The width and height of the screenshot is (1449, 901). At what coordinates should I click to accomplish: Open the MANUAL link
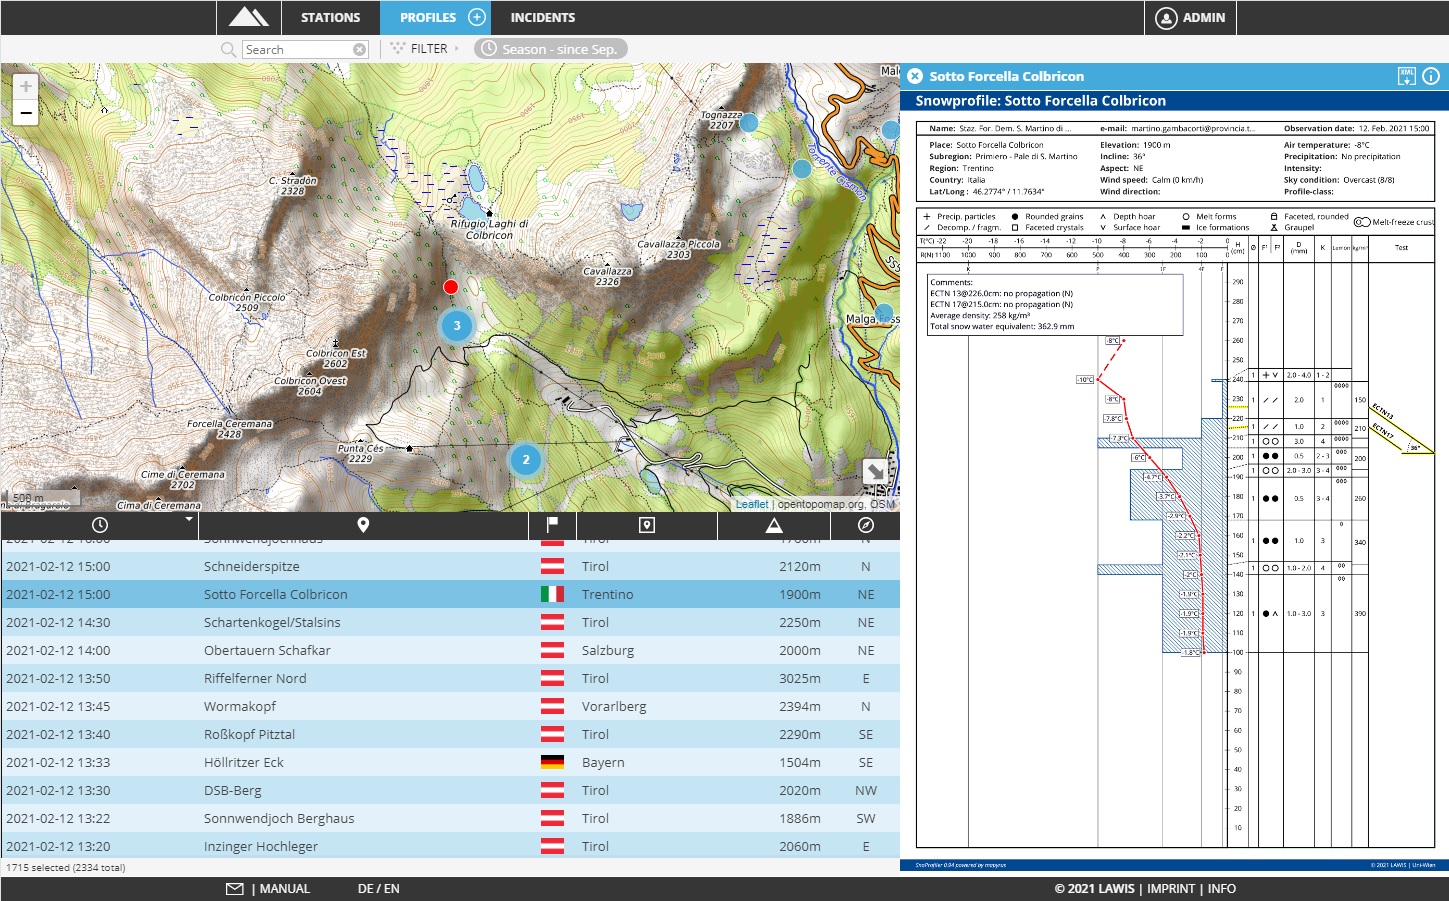(285, 889)
